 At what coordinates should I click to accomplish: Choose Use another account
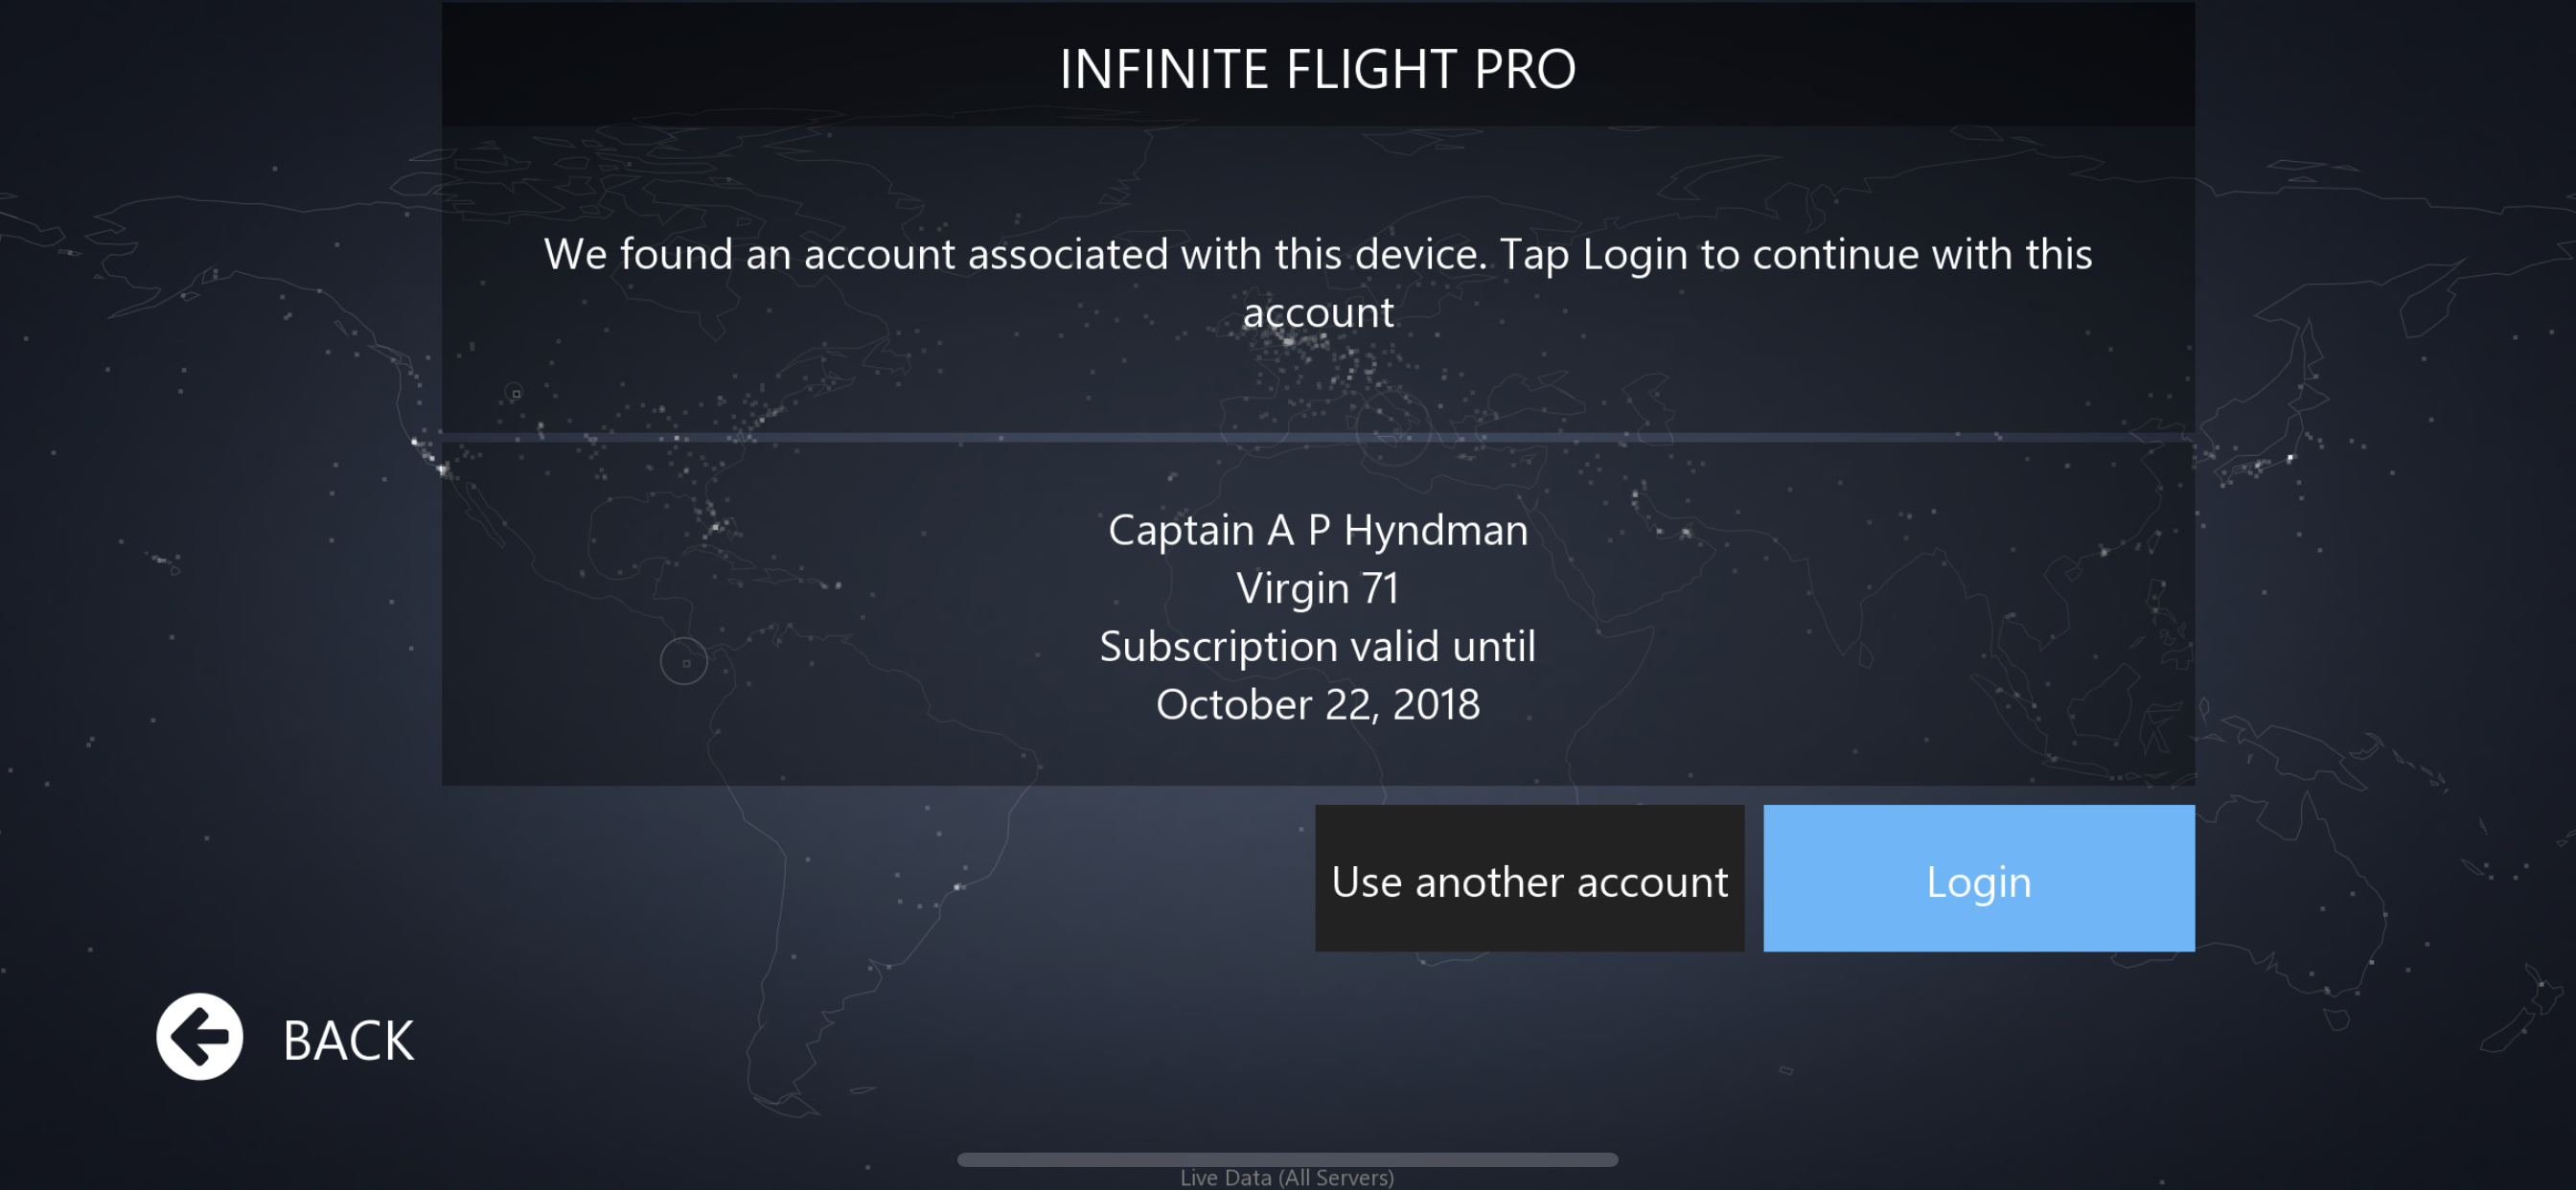pos(1529,879)
